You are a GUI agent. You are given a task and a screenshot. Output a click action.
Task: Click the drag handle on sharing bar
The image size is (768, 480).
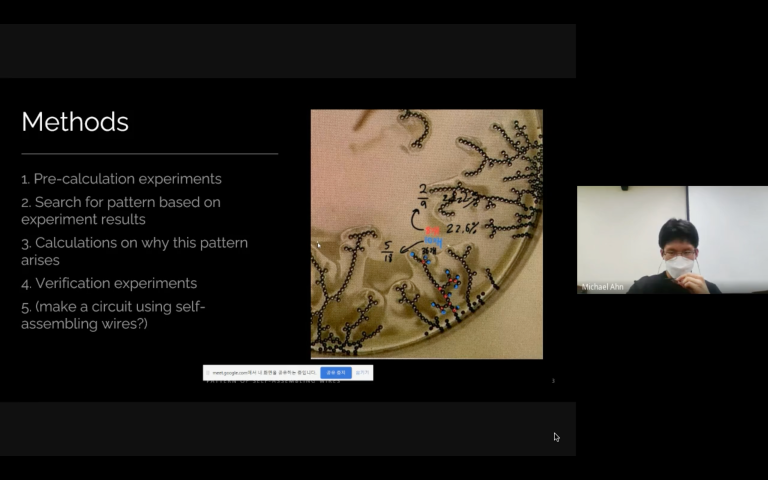click(207, 372)
